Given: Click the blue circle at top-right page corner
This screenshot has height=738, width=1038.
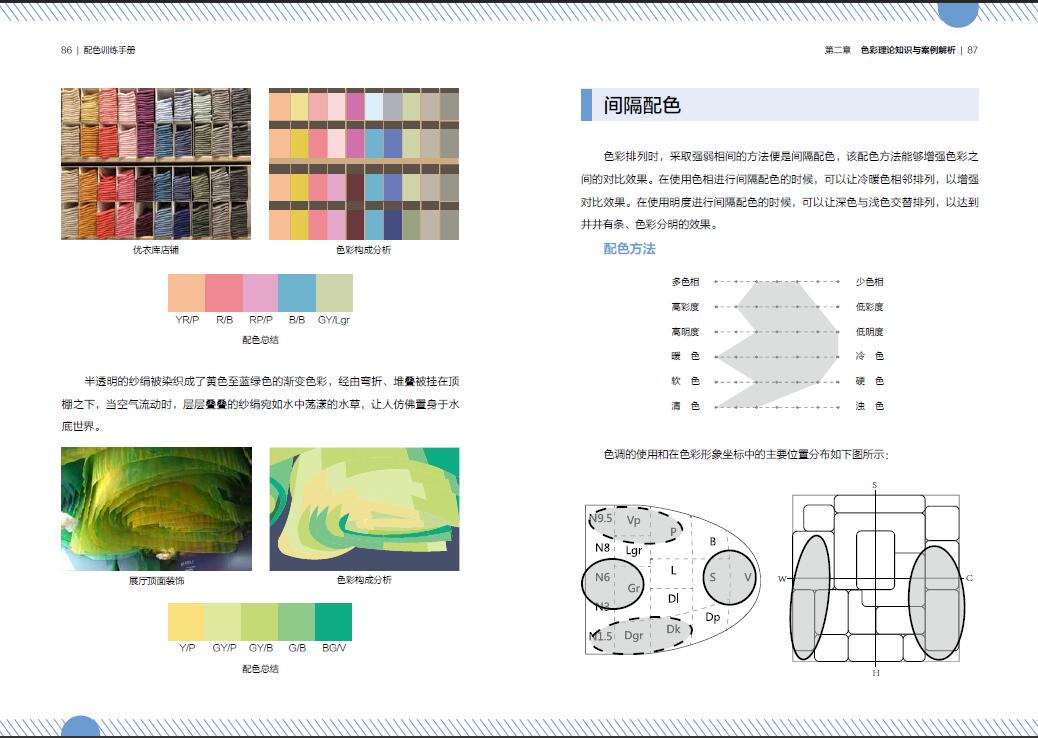Looking at the screenshot, I should coord(957,10).
